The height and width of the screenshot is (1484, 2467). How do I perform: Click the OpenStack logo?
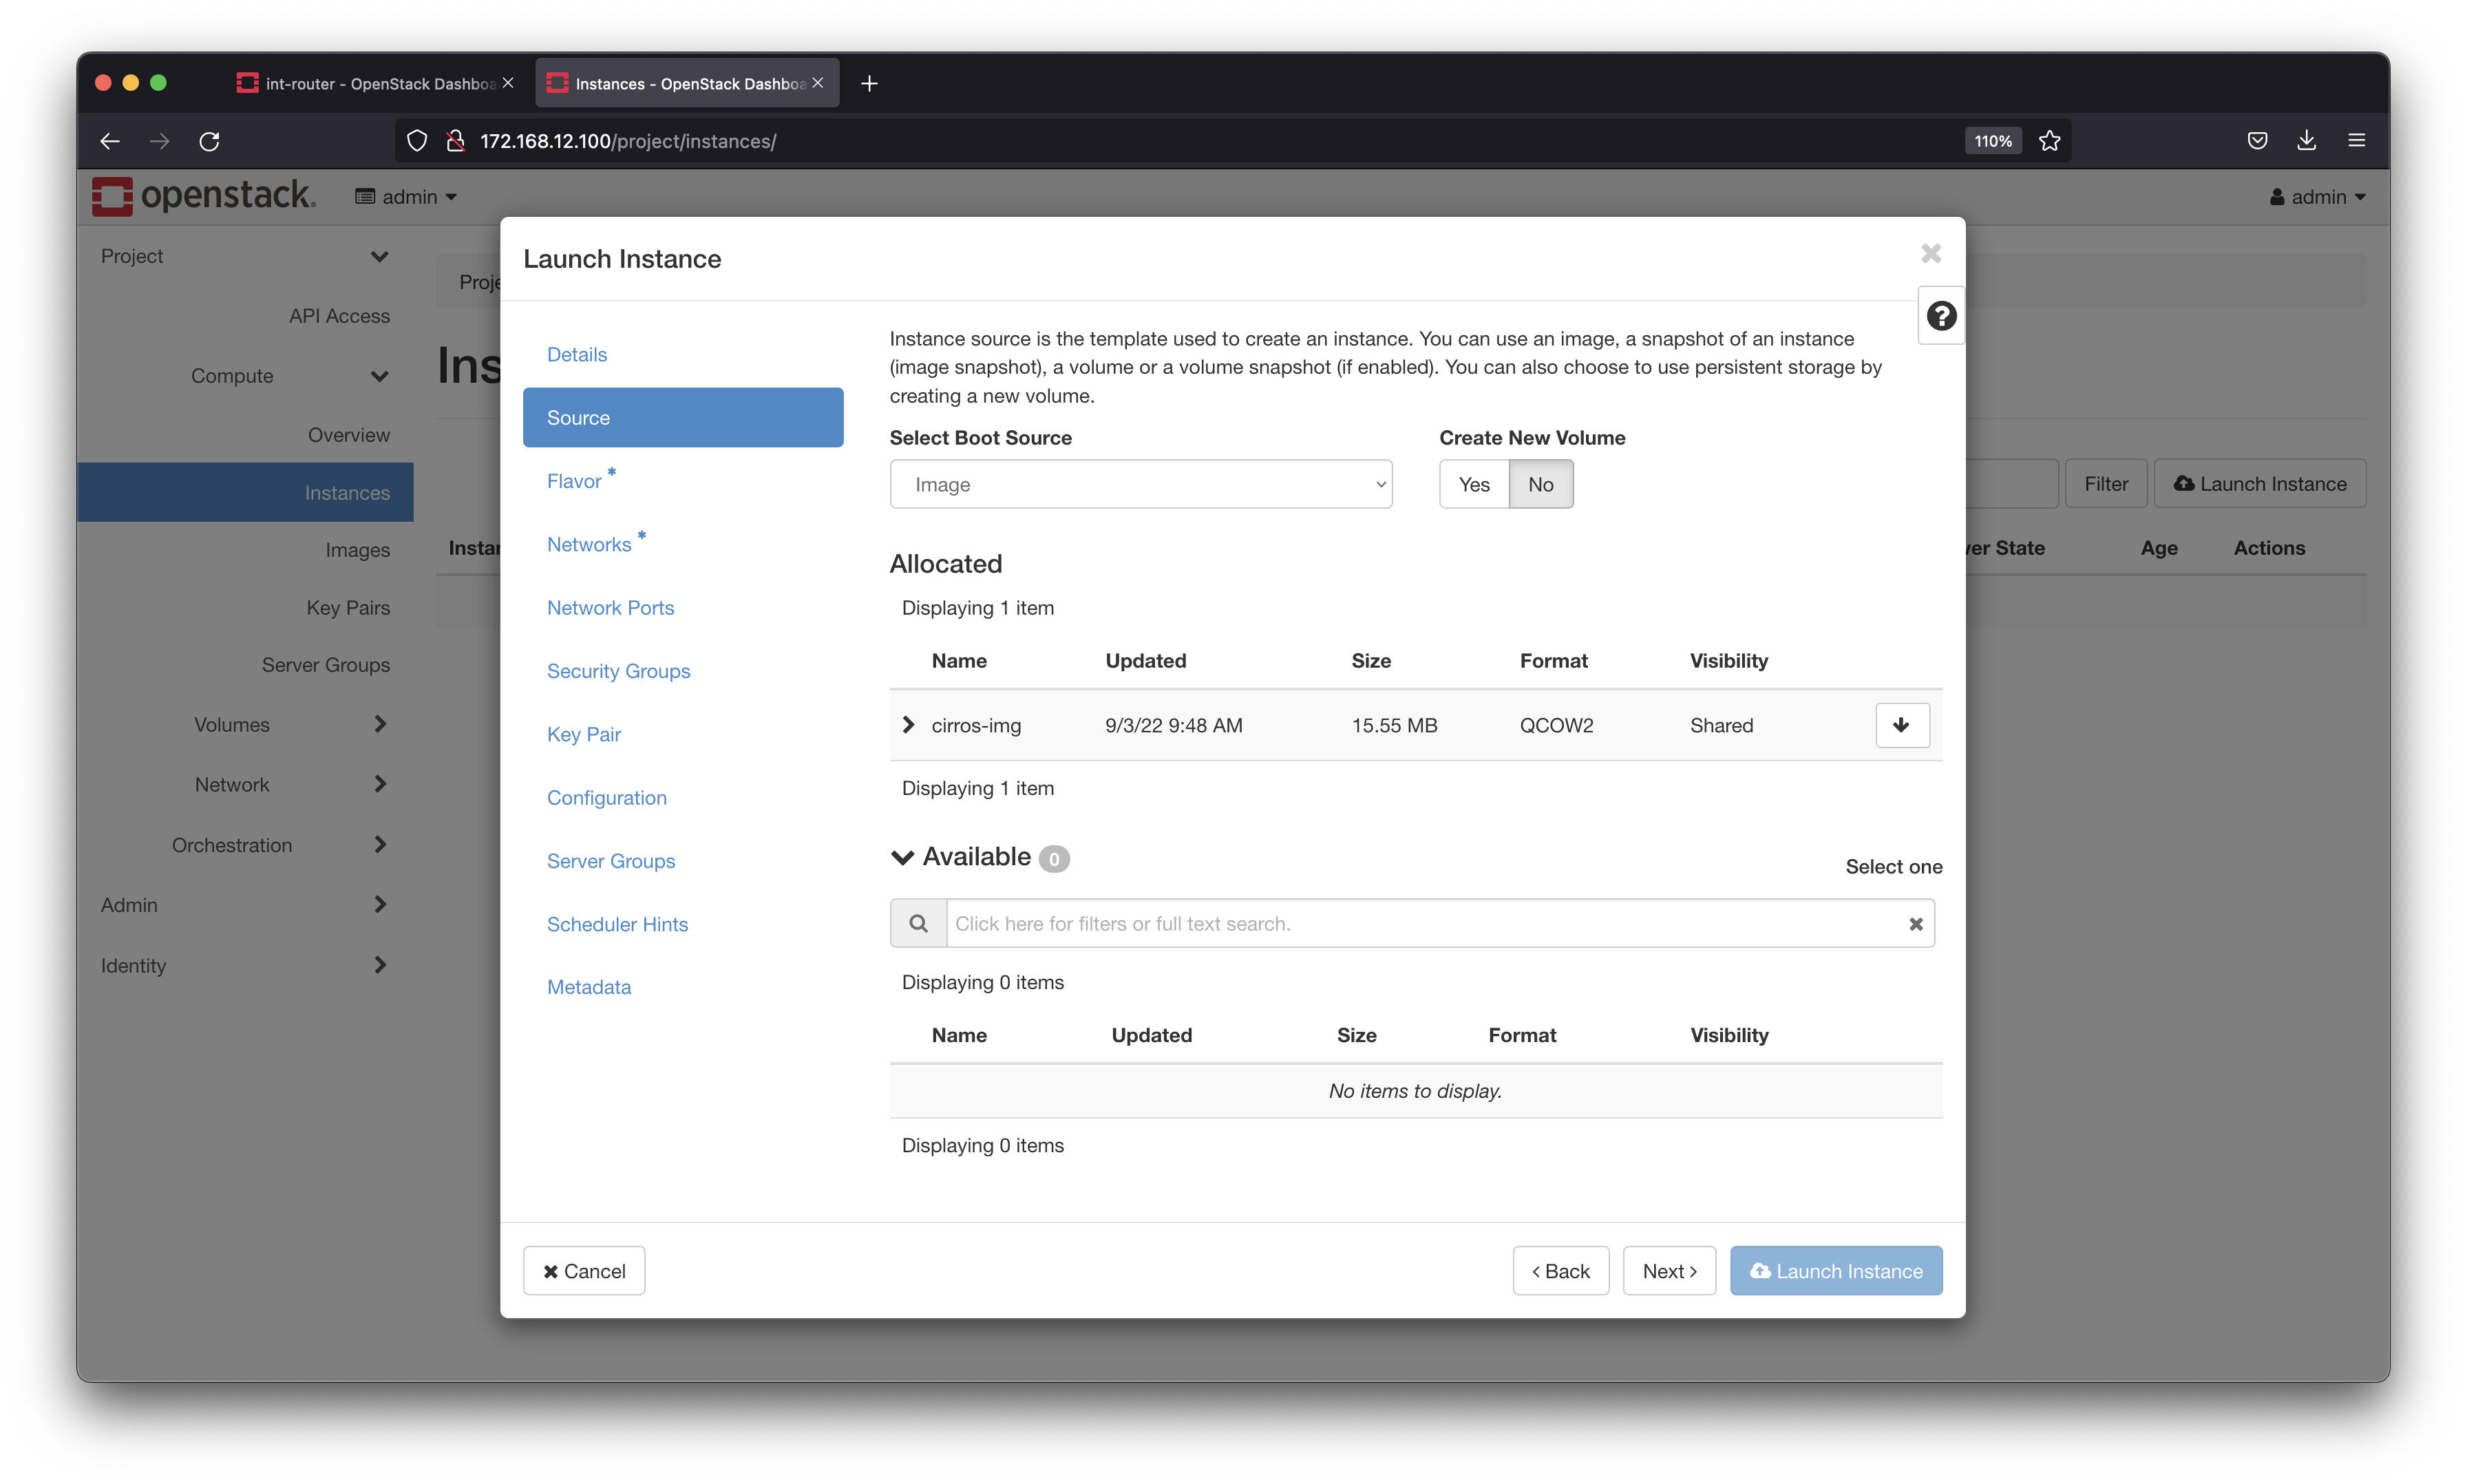pyautogui.click(x=203, y=196)
